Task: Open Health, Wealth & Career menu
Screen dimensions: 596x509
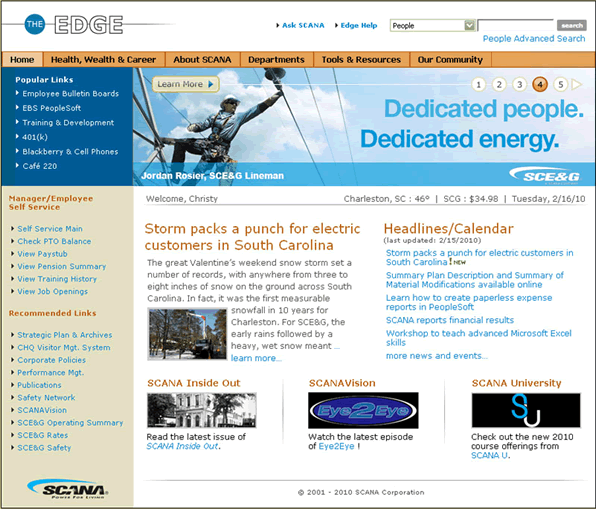Action: [103, 60]
